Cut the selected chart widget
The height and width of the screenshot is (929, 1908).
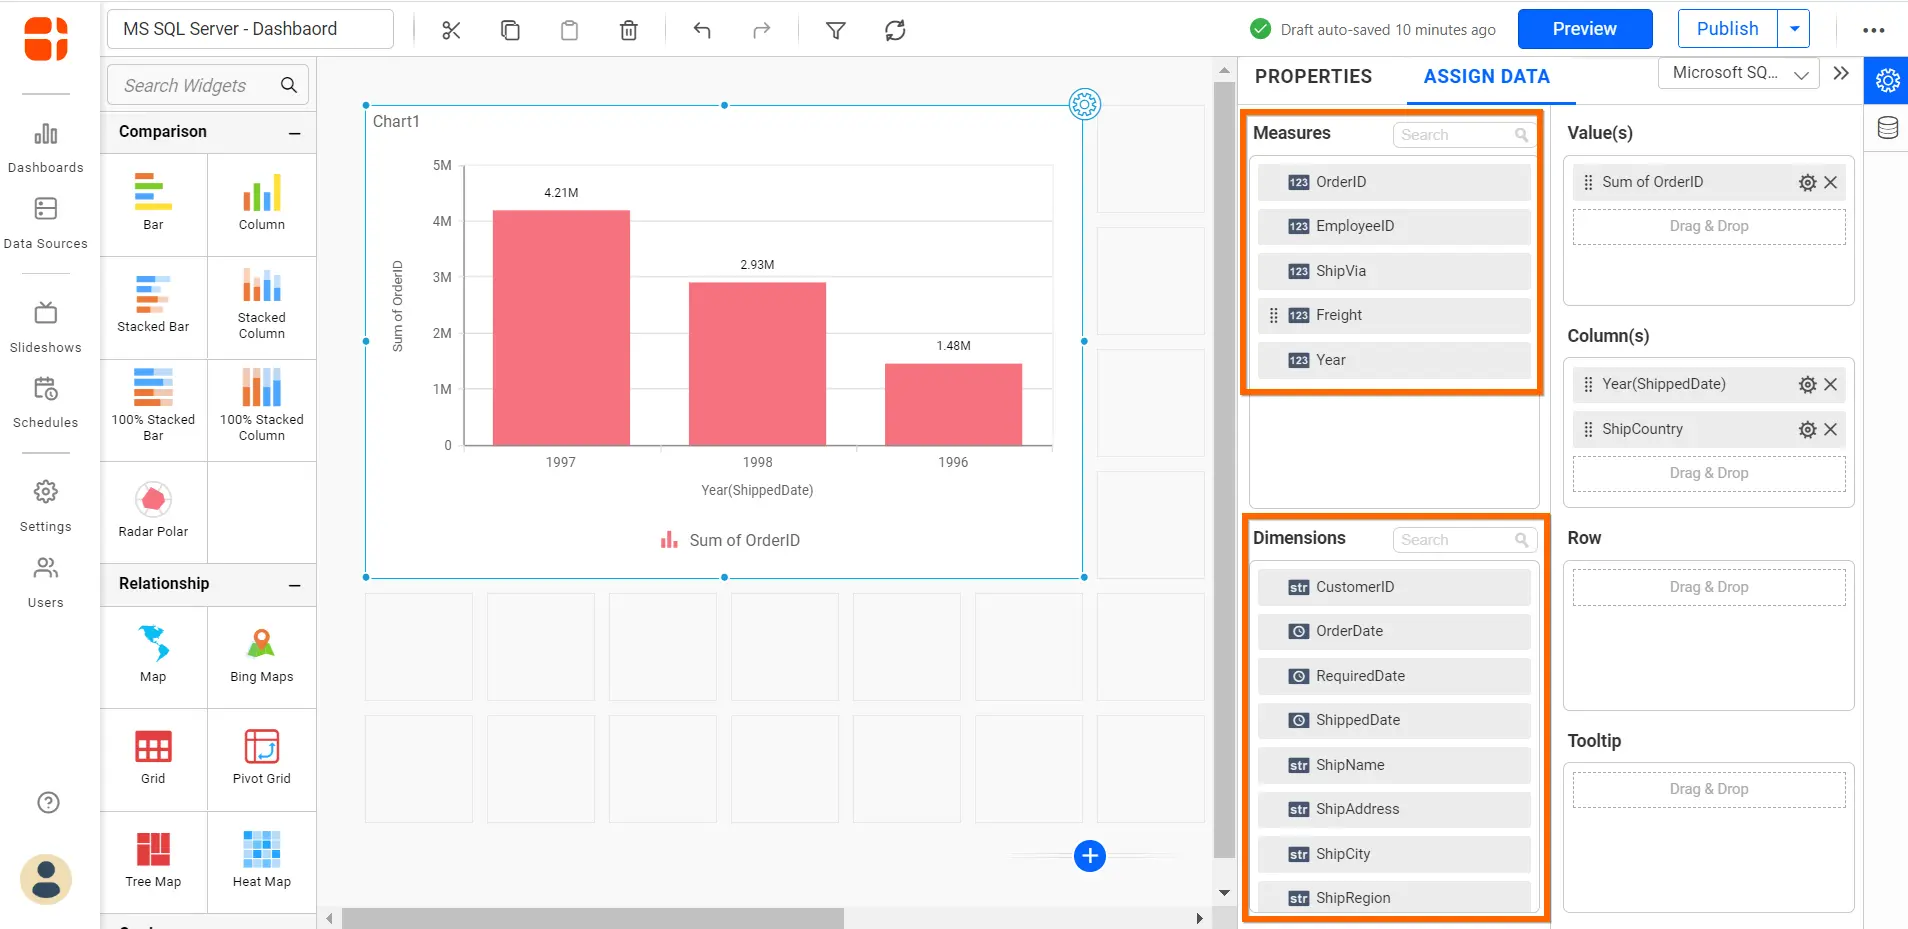(x=449, y=30)
